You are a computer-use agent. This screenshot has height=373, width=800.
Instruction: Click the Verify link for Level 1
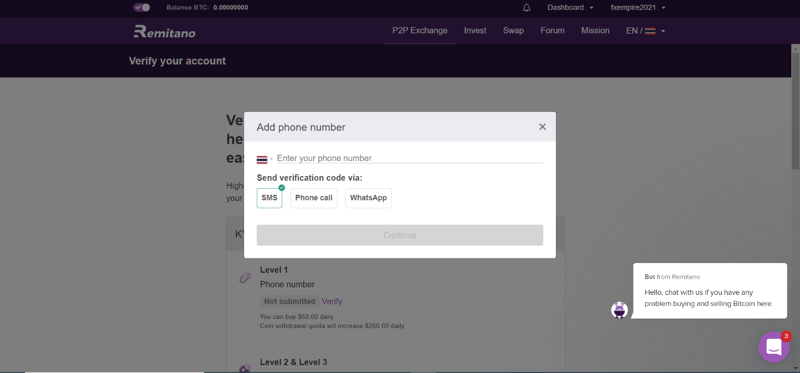[x=332, y=301]
